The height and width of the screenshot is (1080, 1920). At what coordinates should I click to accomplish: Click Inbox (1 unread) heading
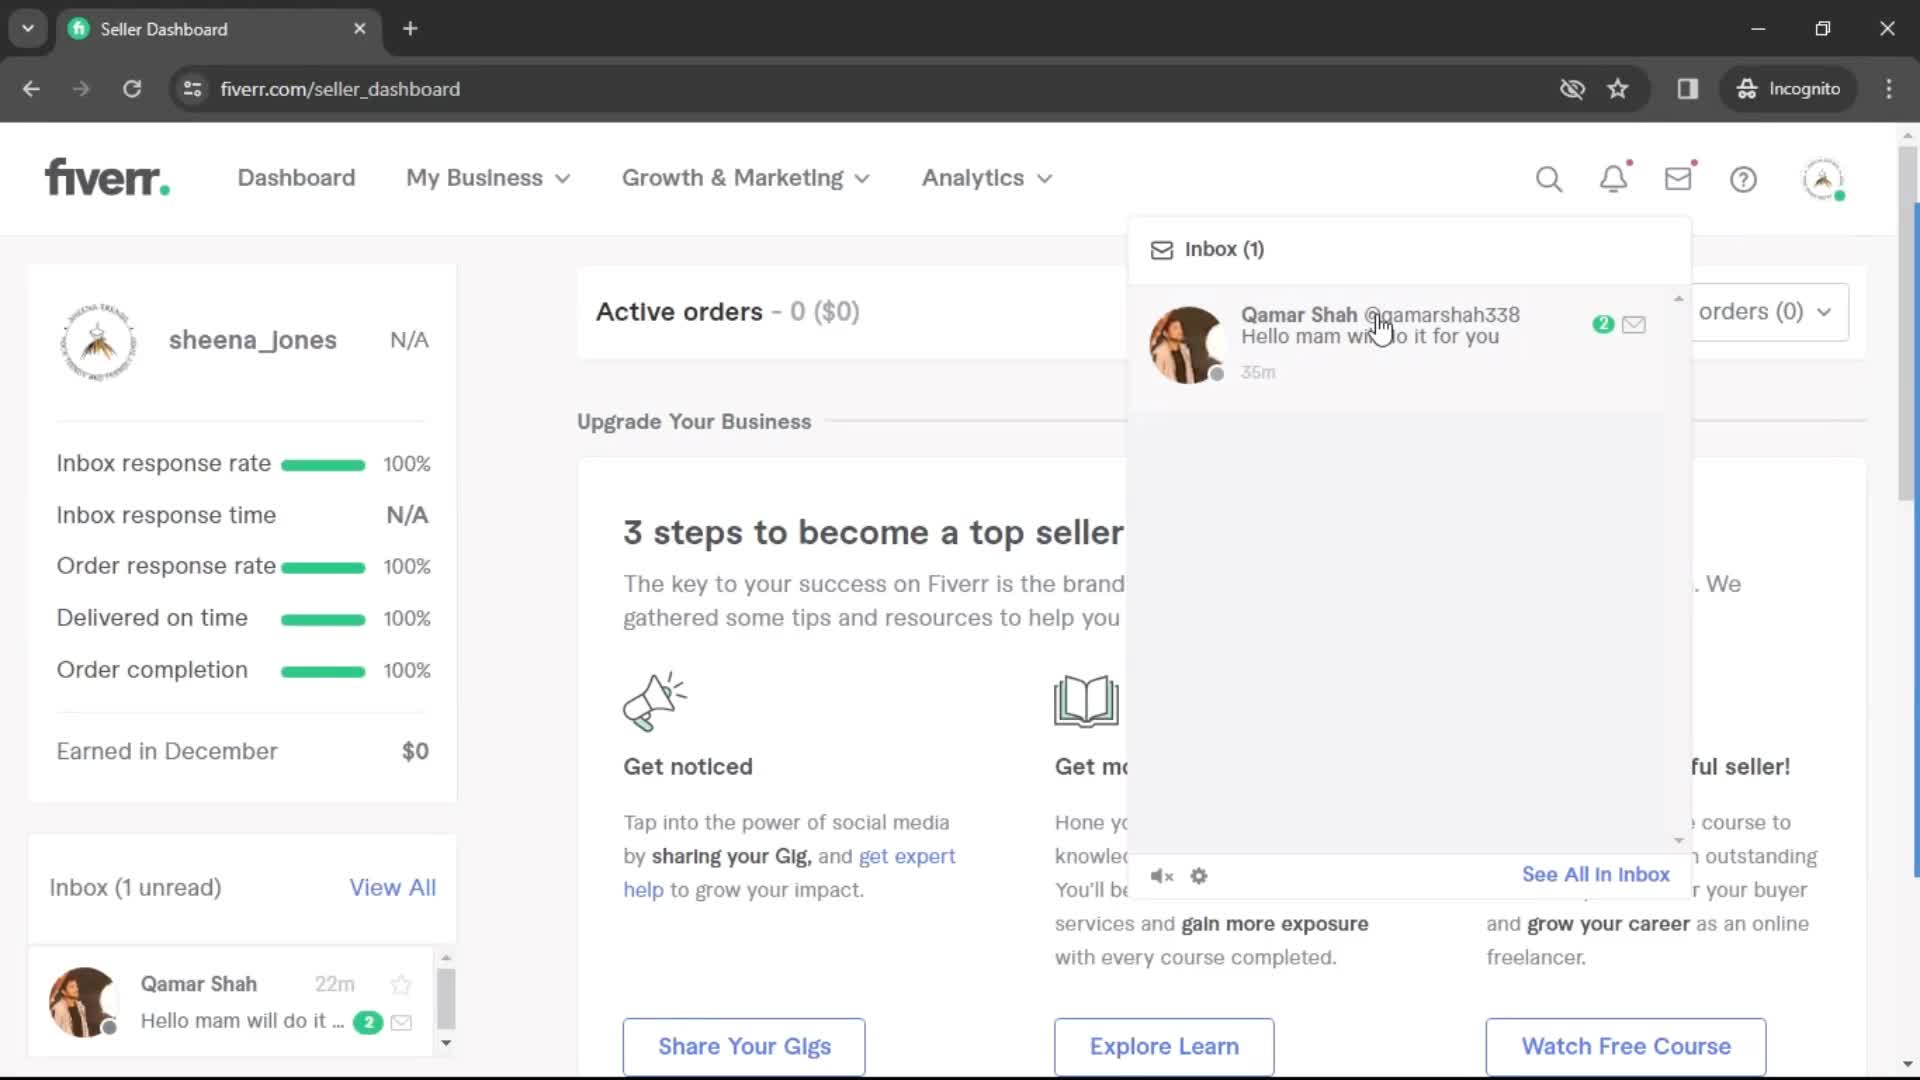pos(135,888)
